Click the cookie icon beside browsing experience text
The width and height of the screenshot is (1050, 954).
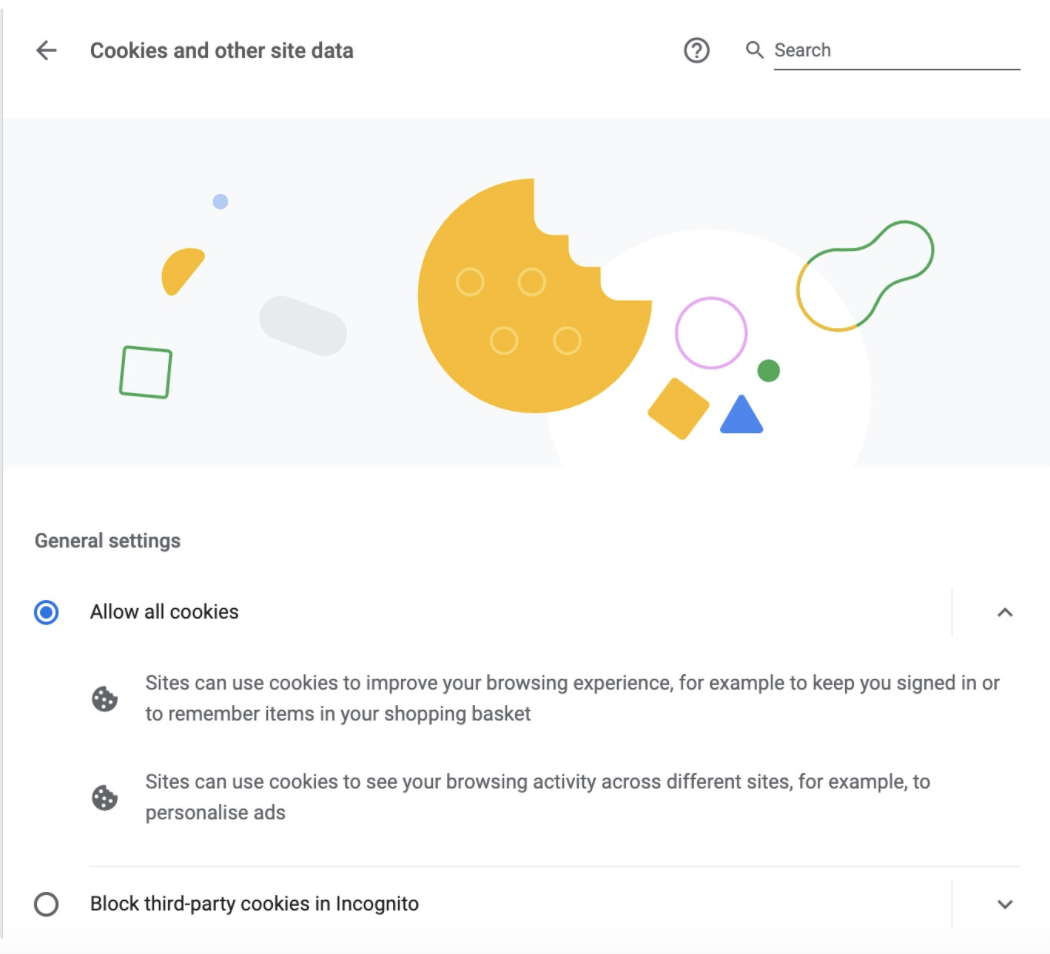104,699
